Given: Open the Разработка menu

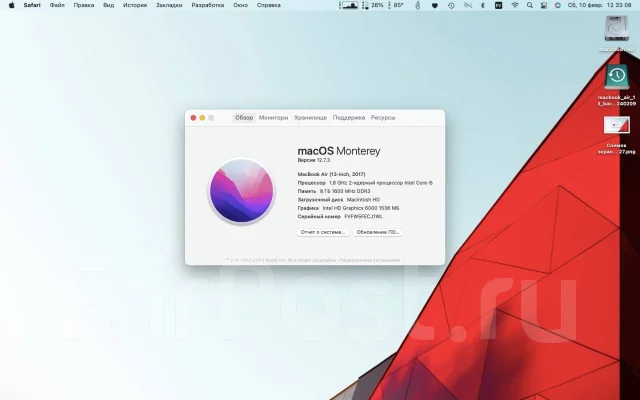Looking at the screenshot, I should click(x=208, y=5).
